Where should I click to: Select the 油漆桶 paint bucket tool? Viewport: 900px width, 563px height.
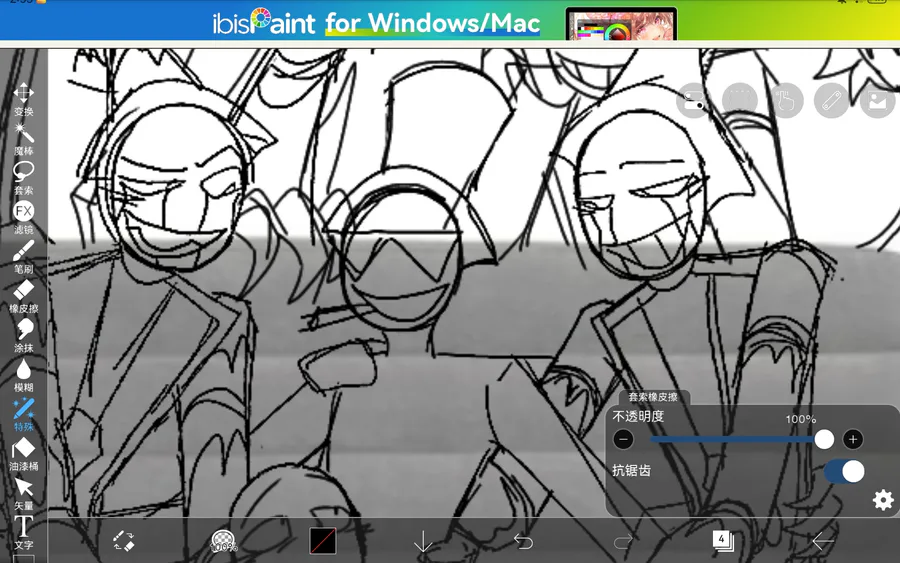pyautogui.click(x=24, y=454)
